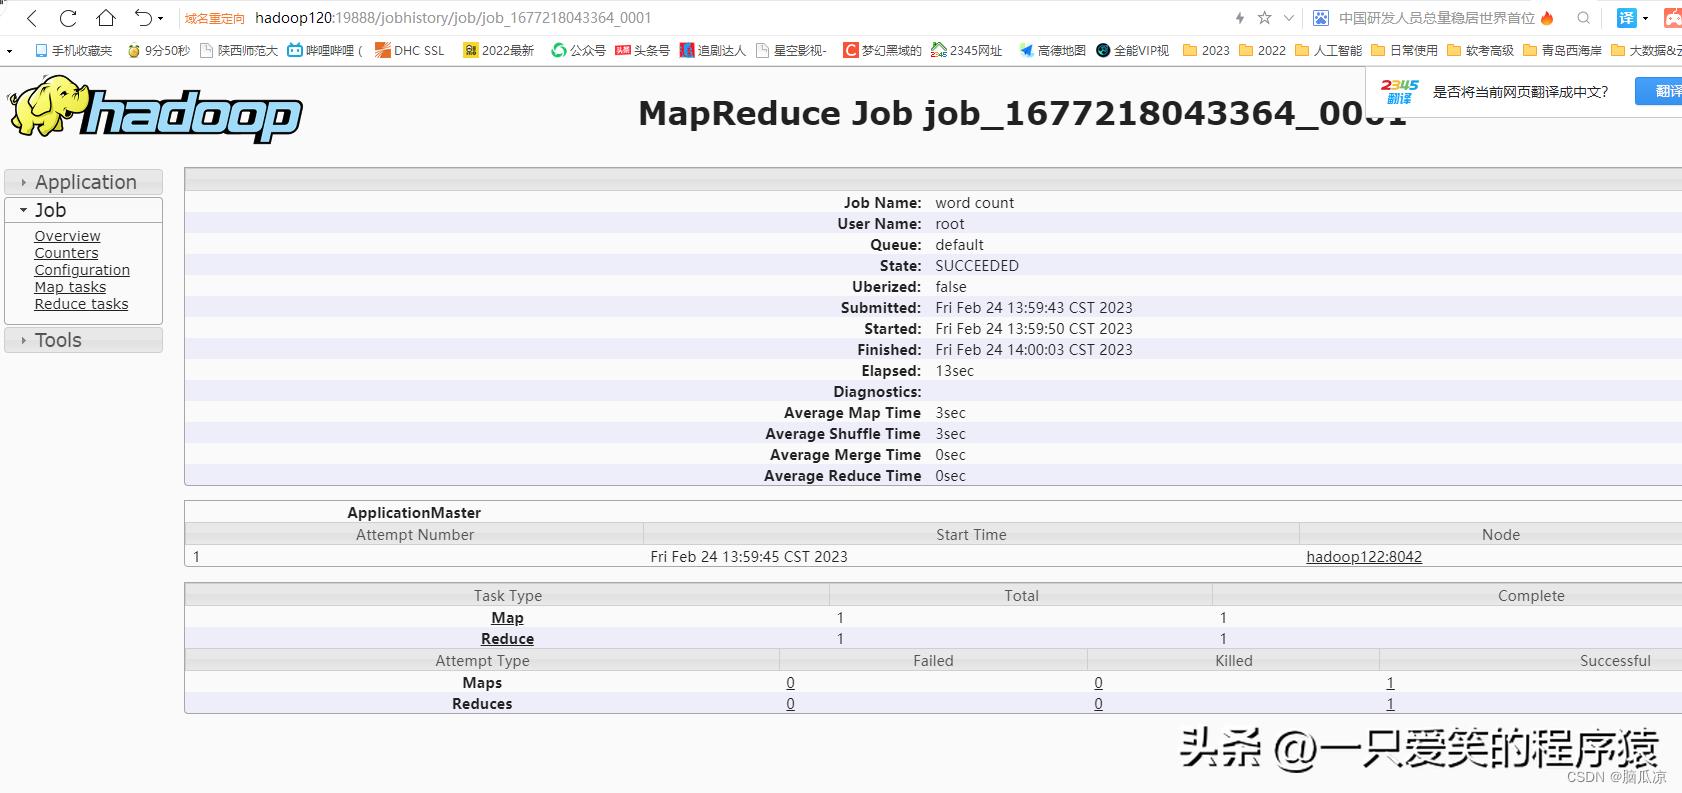This screenshot has width=1682, height=793.
Task: Click successful Maps attempts count 1
Action: [x=1390, y=683]
